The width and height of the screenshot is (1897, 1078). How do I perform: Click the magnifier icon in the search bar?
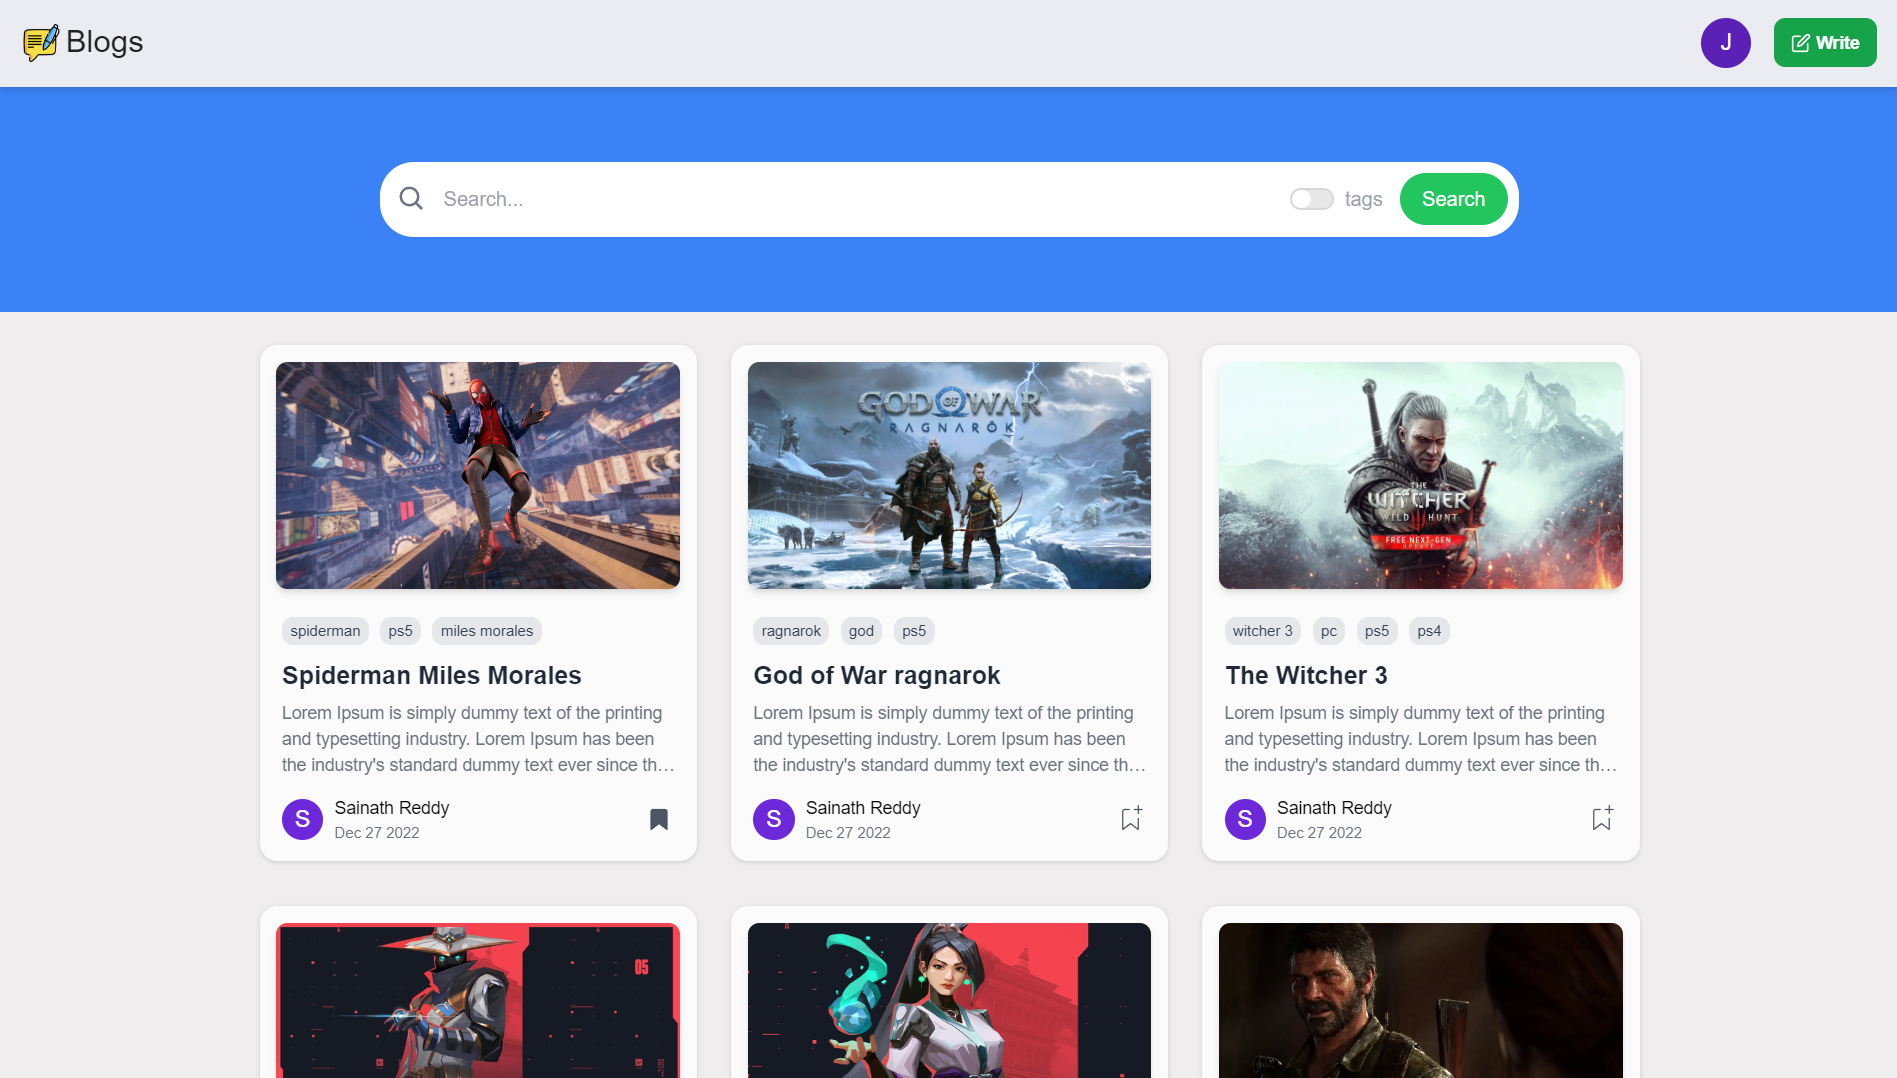(x=410, y=198)
